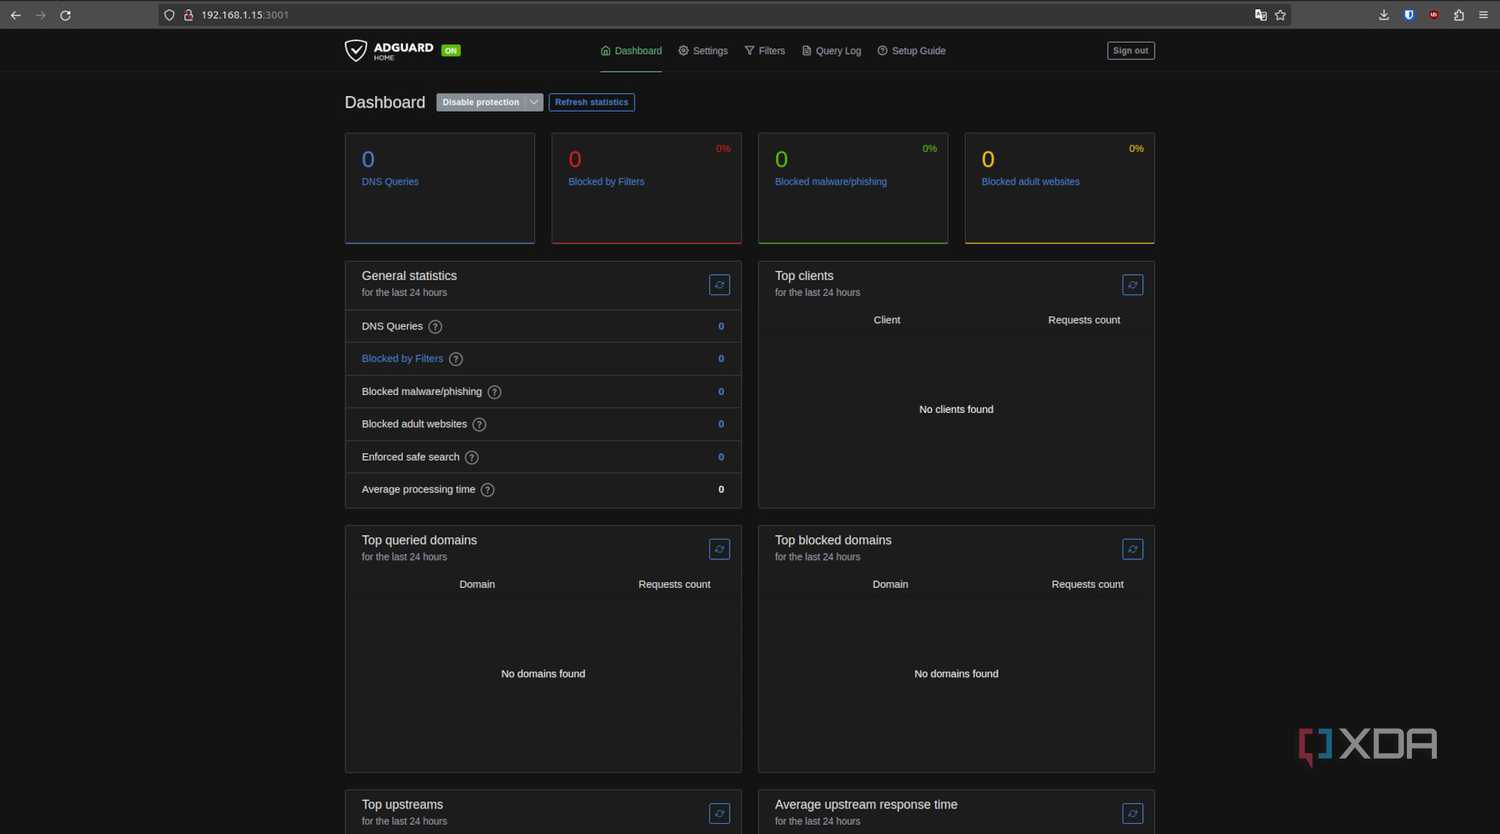Show help for Enforced safe search row
This screenshot has width=1500, height=834.
click(x=472, y=457)
